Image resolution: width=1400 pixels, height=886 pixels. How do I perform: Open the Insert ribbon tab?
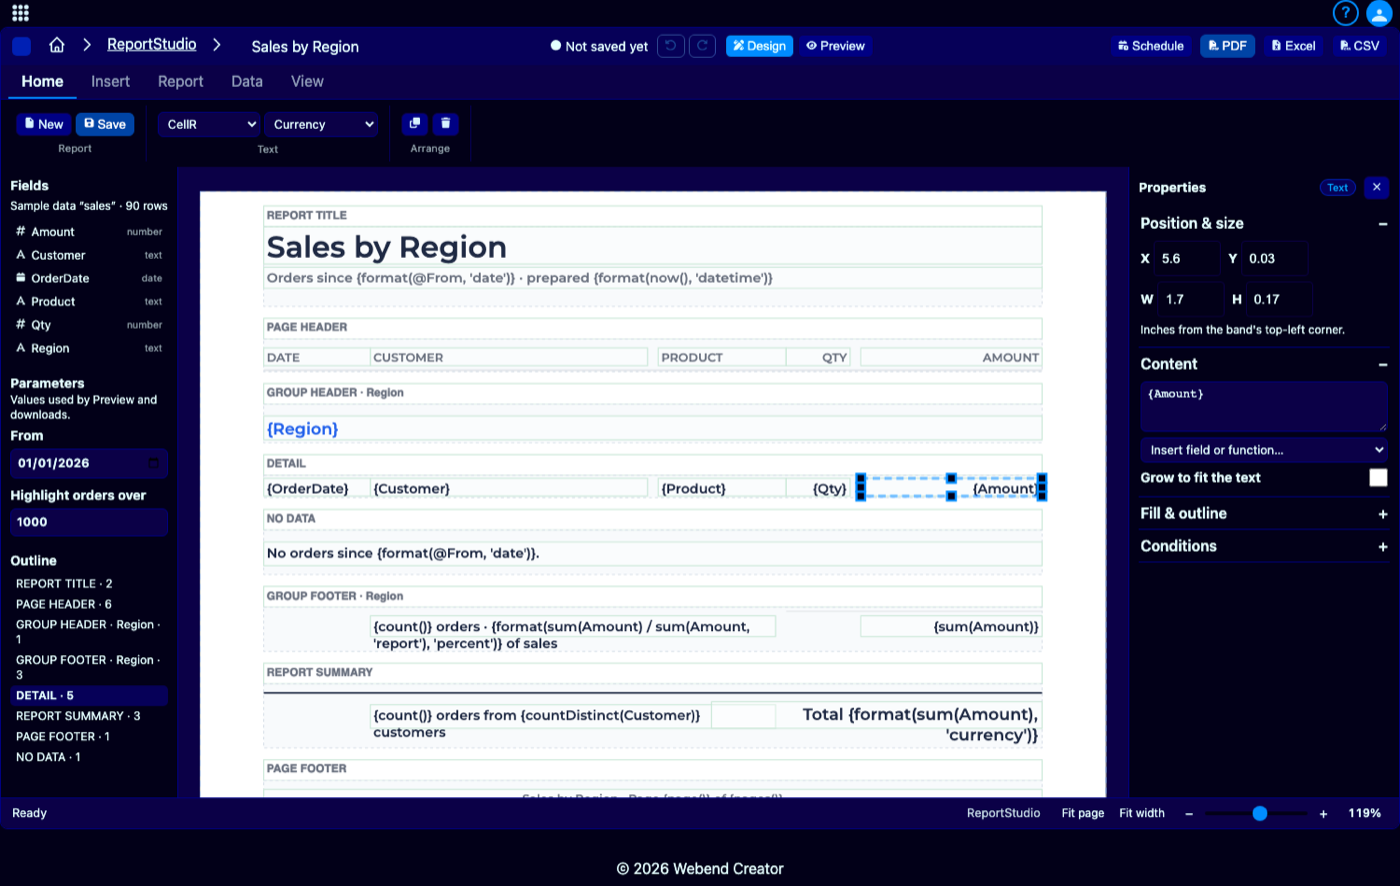[110, 82]
